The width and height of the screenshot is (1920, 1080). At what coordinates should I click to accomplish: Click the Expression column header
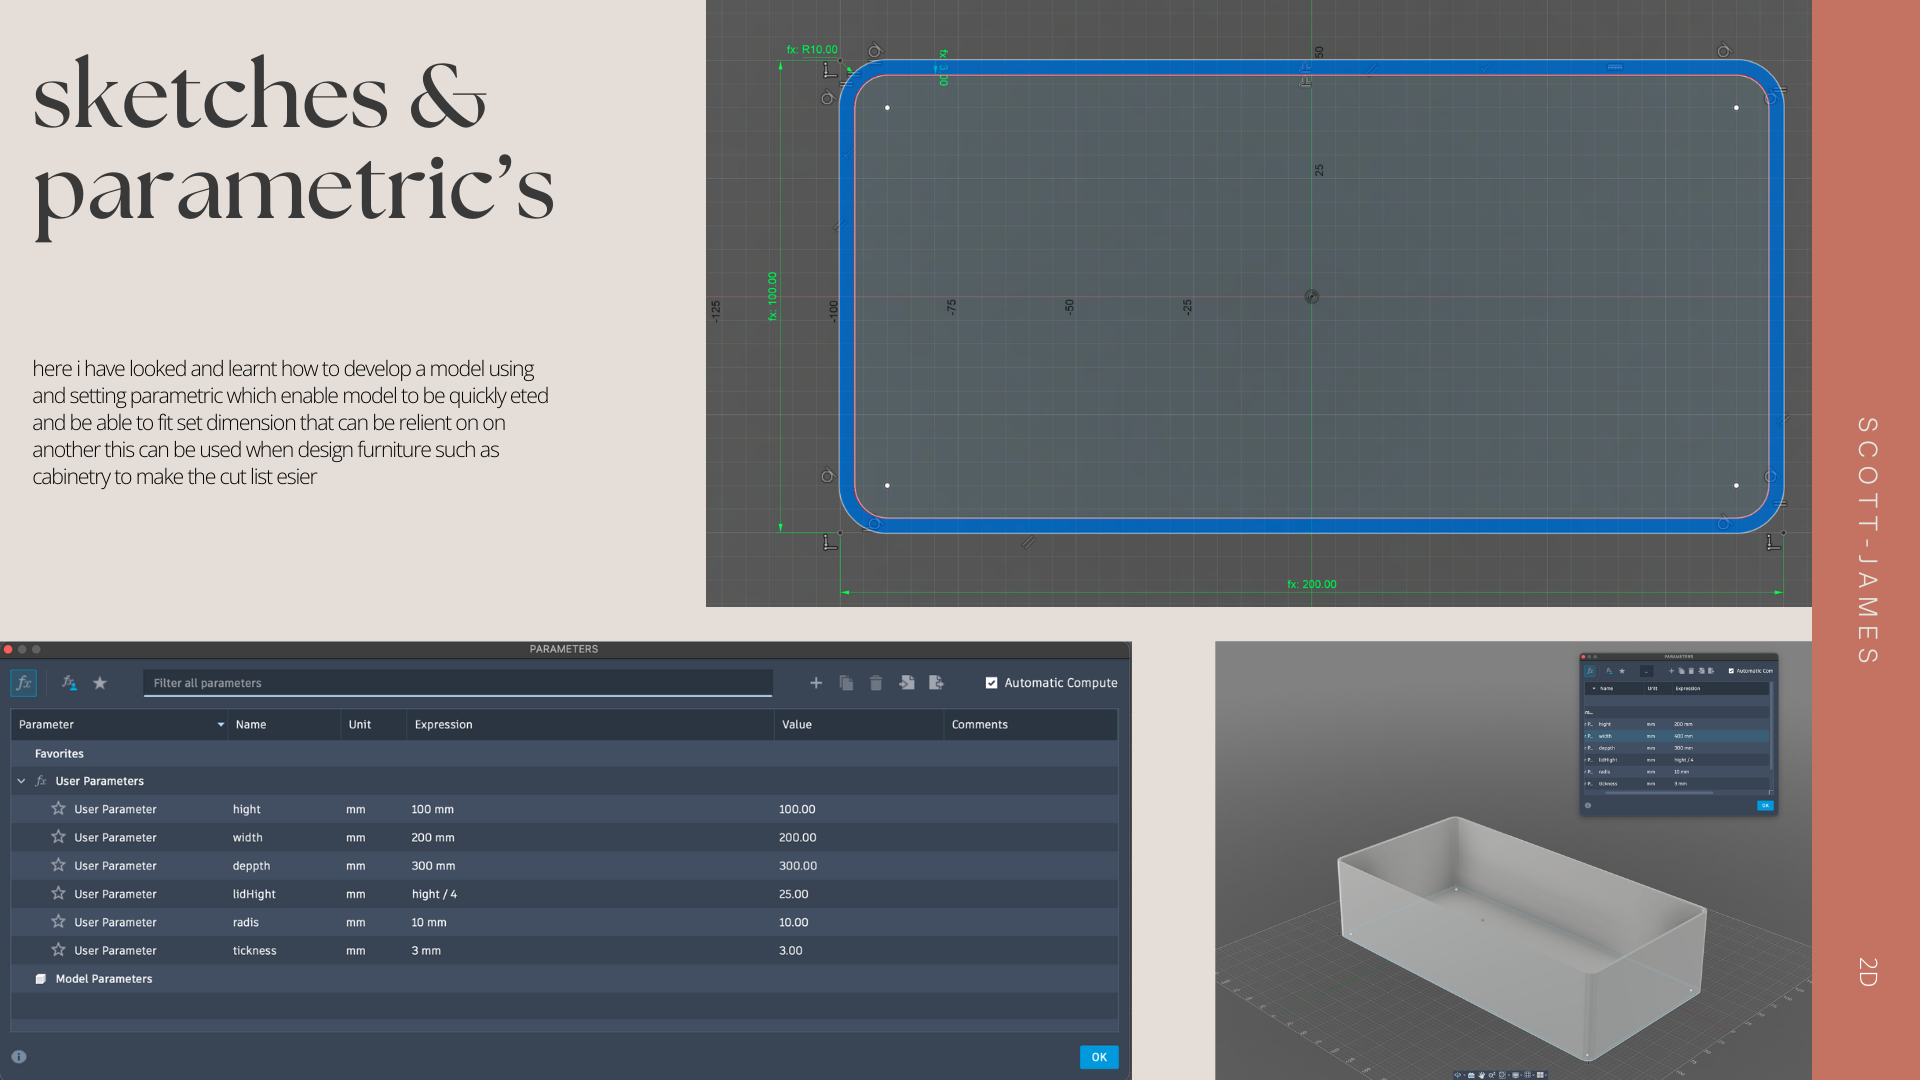(x=444, y=725)
